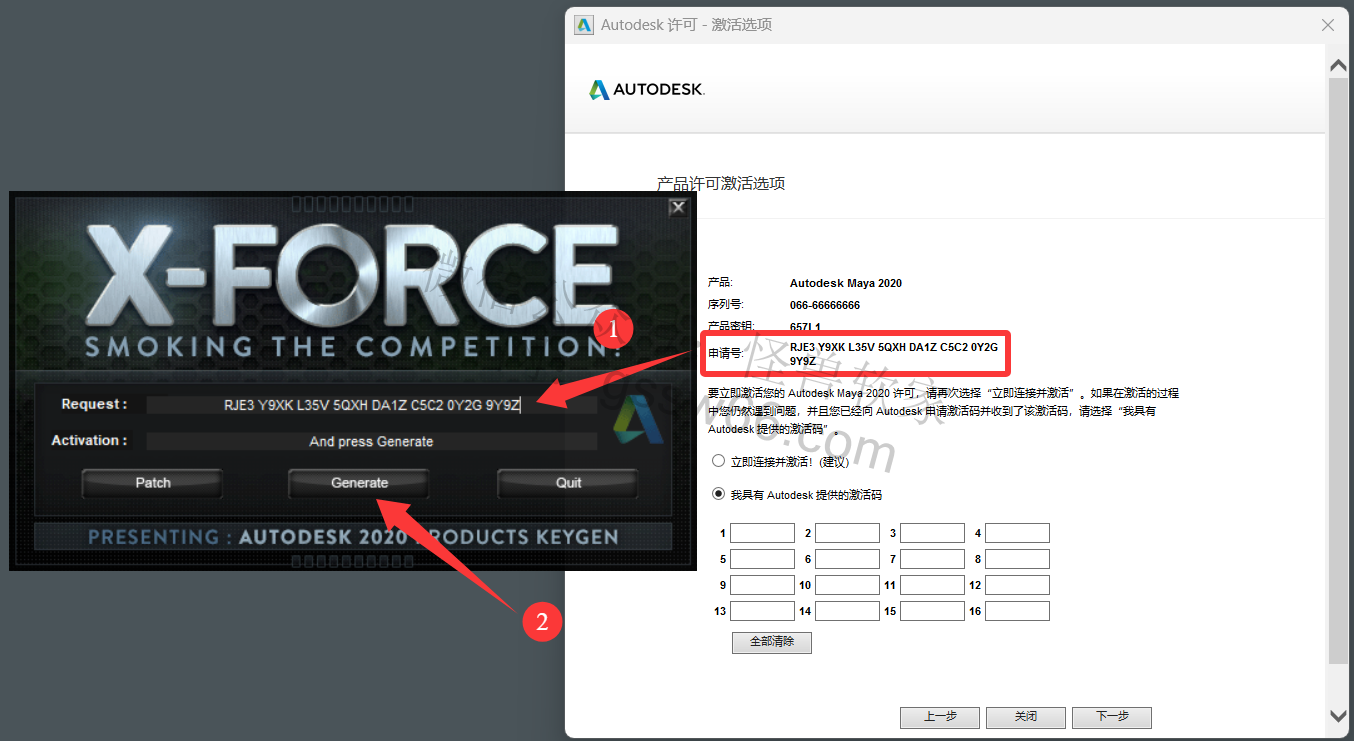Click activation code field 5
1354x741 pixels.
pyautogui.click(x=762, y=559)
